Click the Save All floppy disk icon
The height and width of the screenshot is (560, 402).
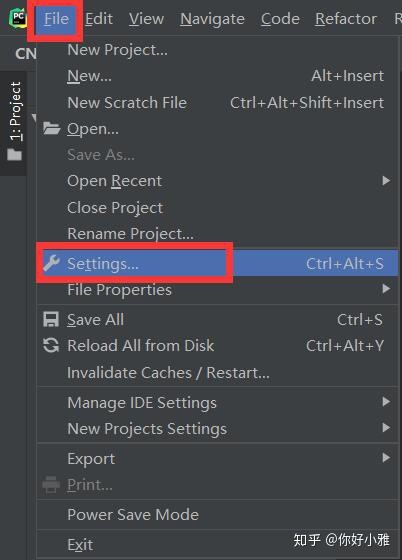(x=51, y=319)
